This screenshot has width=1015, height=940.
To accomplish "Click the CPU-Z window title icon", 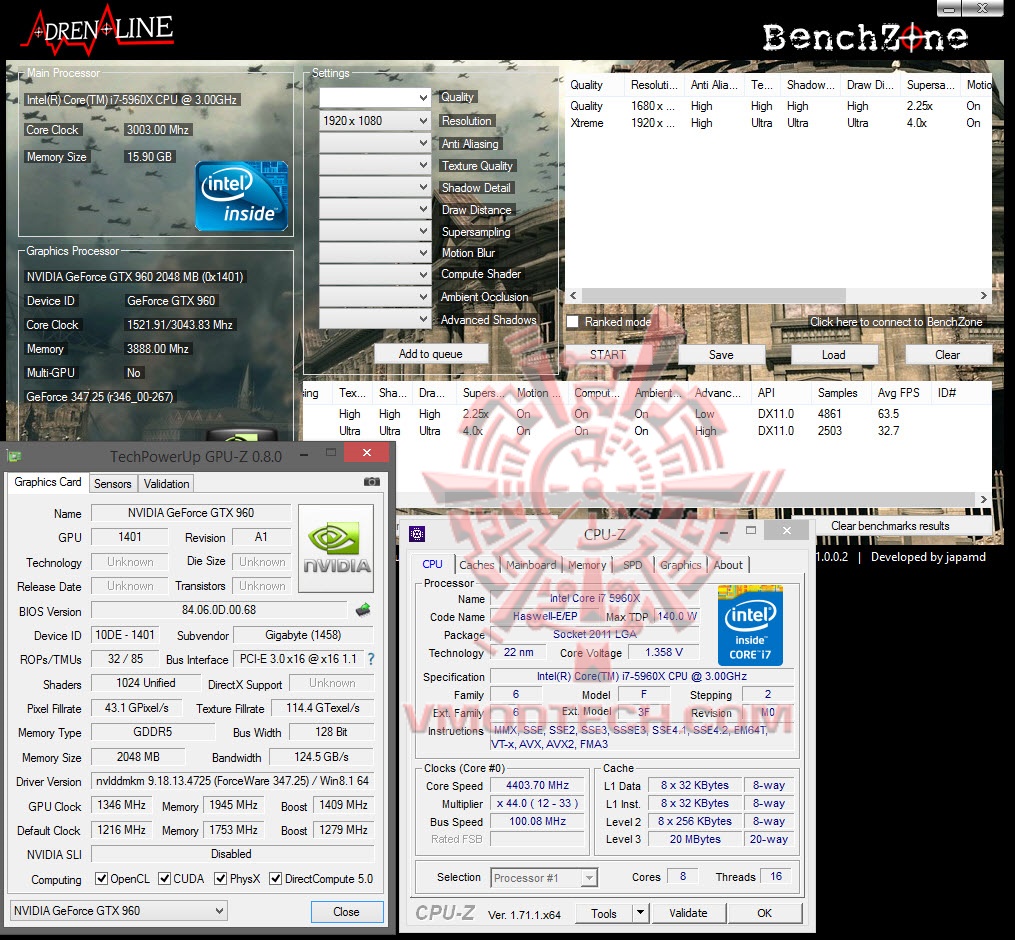I will [418, 534].
